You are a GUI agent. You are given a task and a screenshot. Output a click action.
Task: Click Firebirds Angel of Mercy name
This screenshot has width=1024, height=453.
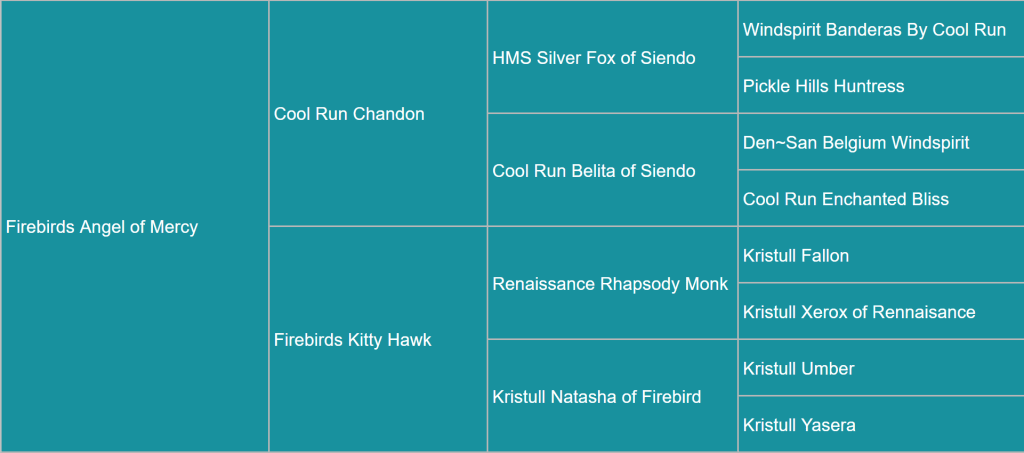tap(102, 227)
